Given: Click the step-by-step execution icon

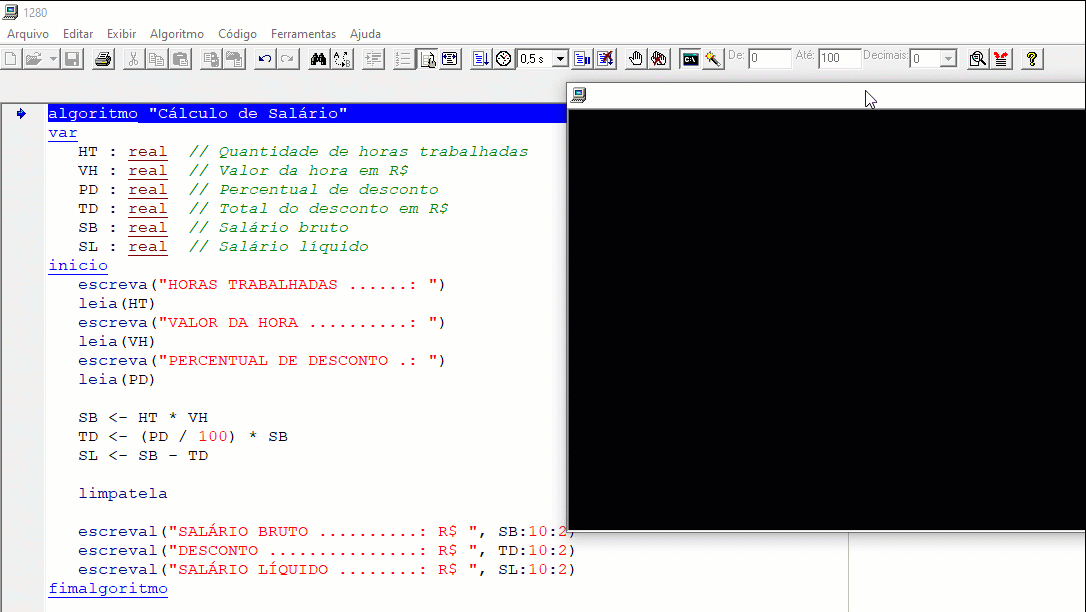Looking at the screenshot, I should click(582, 59).
